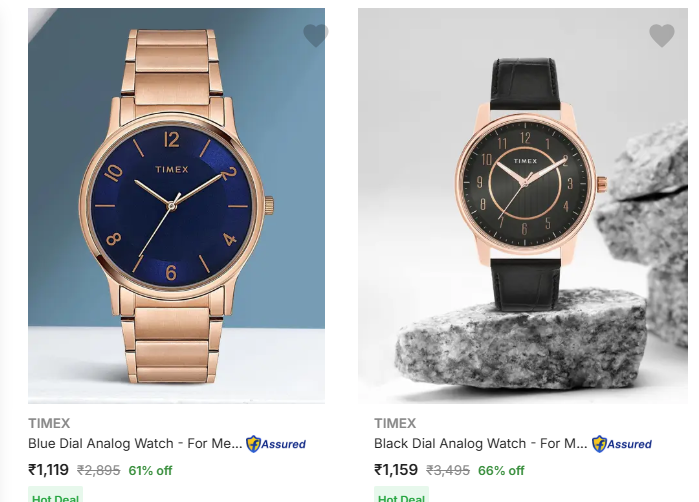Click the 66% off discount label

(x=501, y=470)
